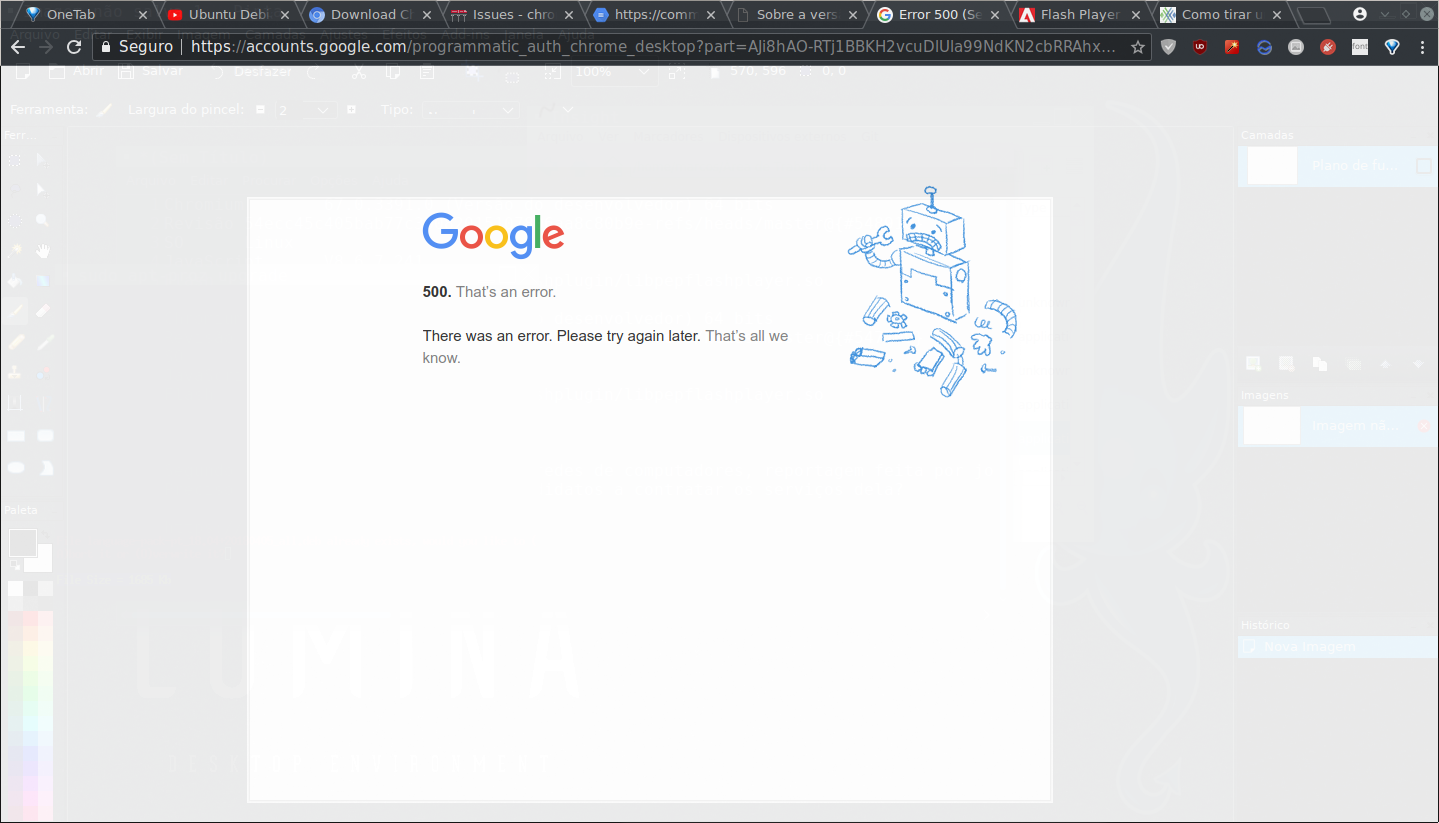Bookmark this page with the star icon

[x=1137, y=47]
